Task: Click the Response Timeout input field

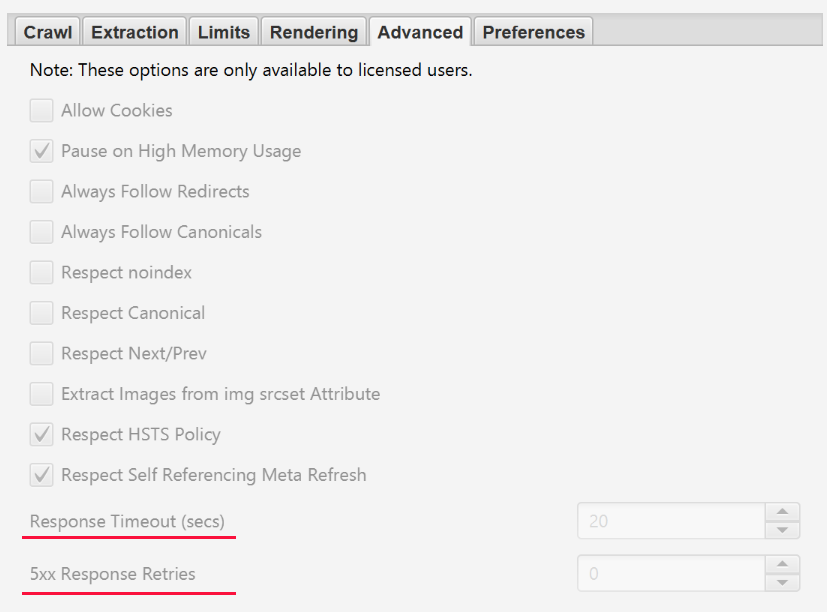Action: tap(670, 521)
